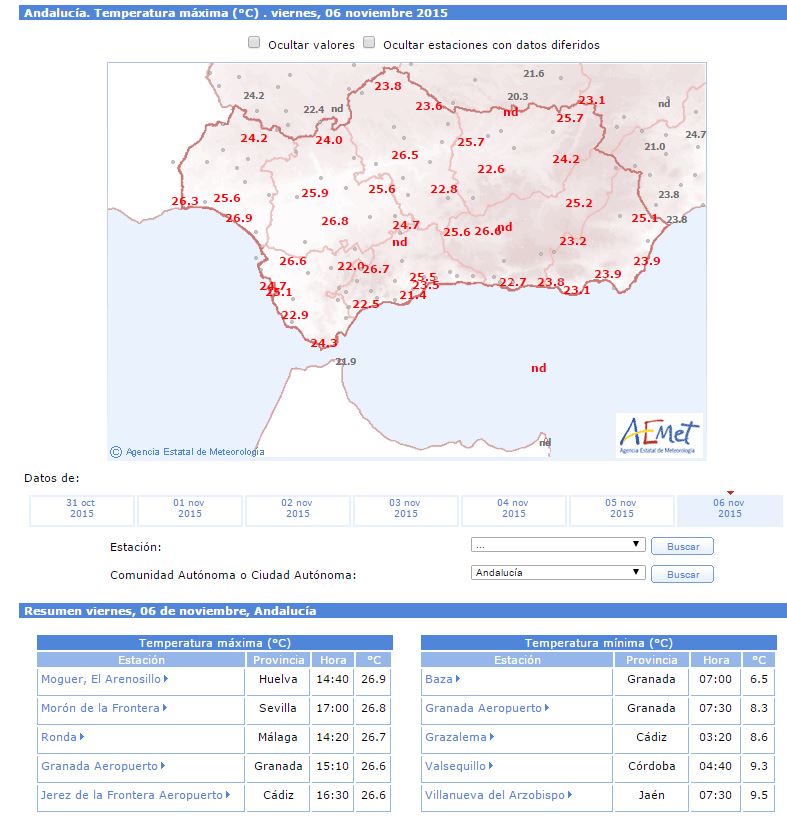Click the arrow icon after Grazalema
787x824 pixels.
492,737
